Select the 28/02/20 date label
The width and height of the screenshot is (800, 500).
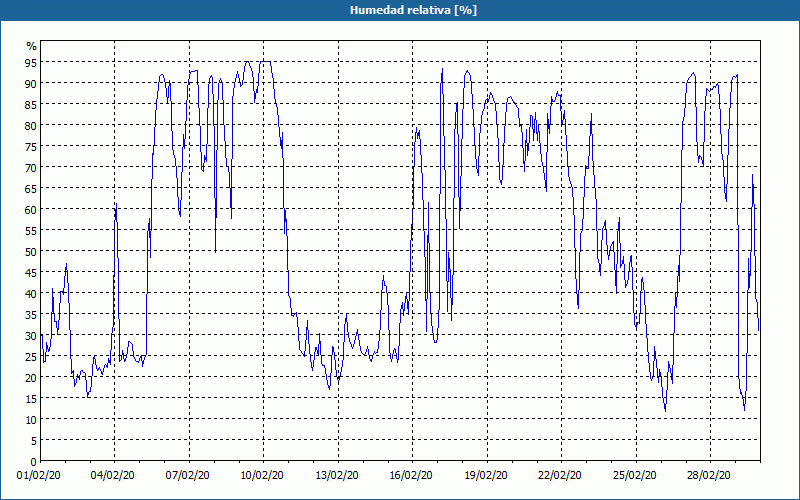[x=709, y=475]
